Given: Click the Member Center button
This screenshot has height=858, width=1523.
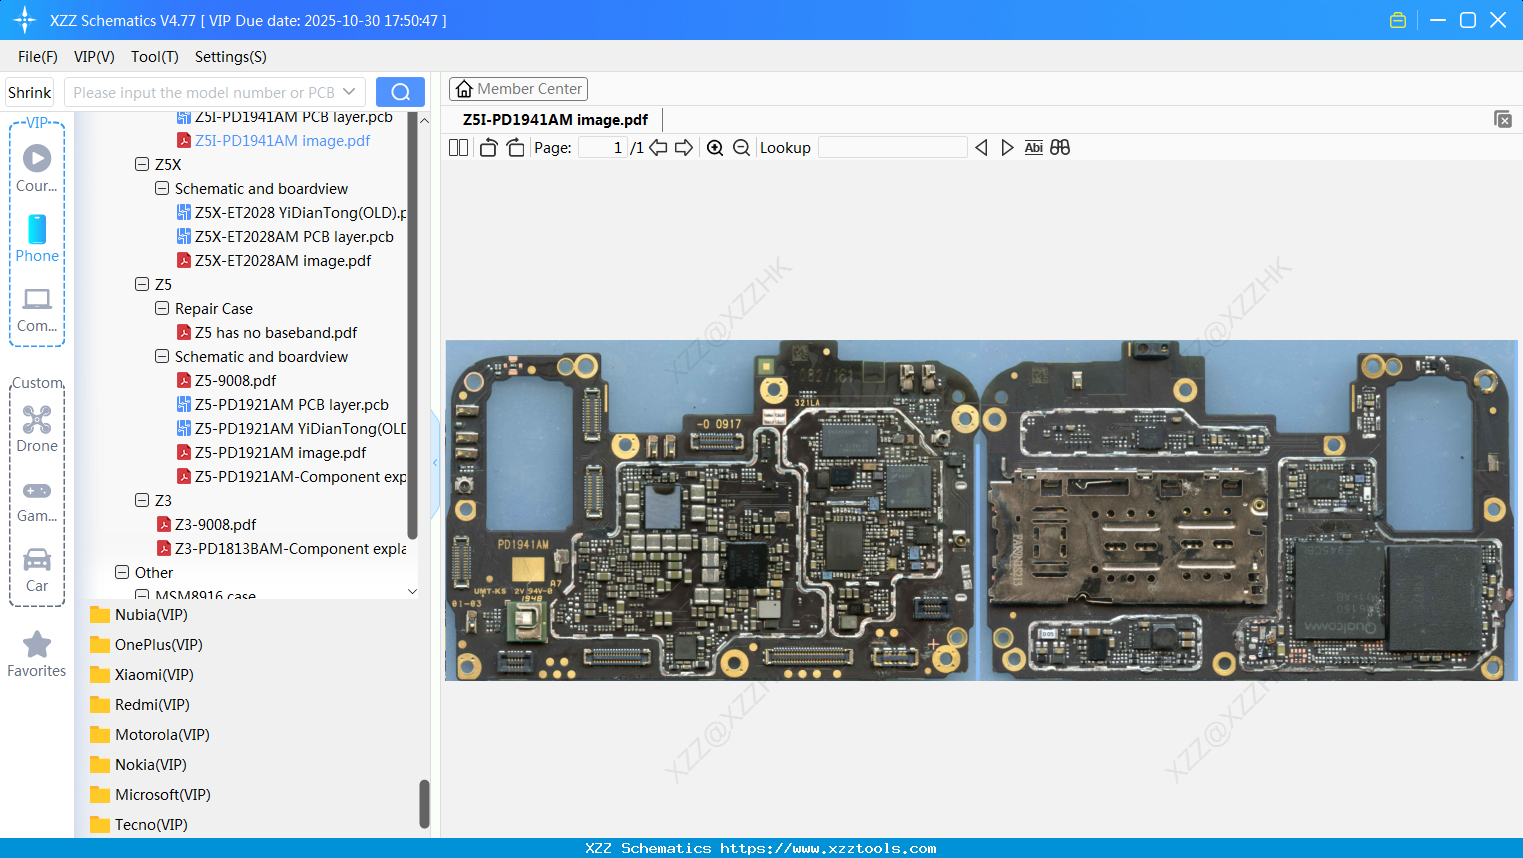Looking at the screenshot, I should pos(518,89).
